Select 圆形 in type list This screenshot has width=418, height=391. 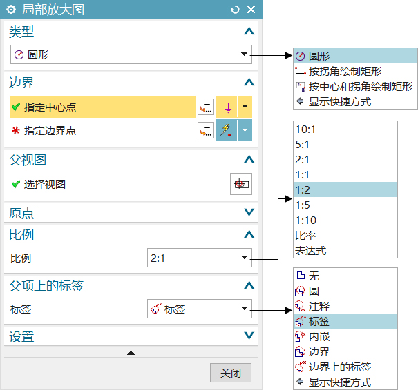[x=355, y=56]
